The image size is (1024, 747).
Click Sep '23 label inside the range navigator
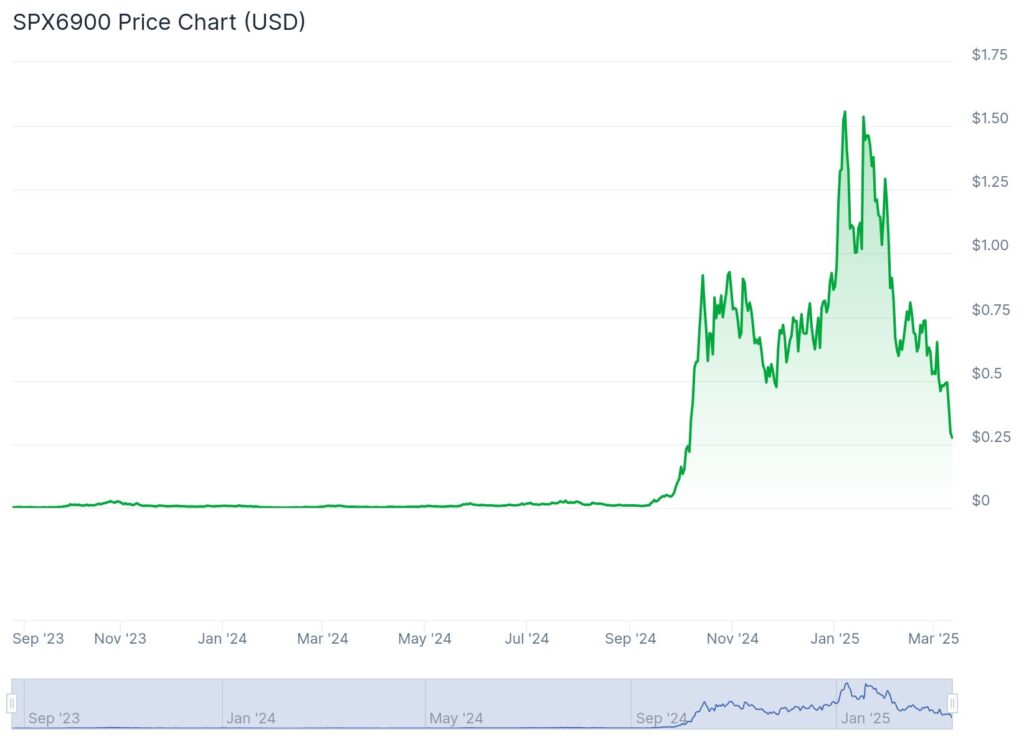click(53, 718)
